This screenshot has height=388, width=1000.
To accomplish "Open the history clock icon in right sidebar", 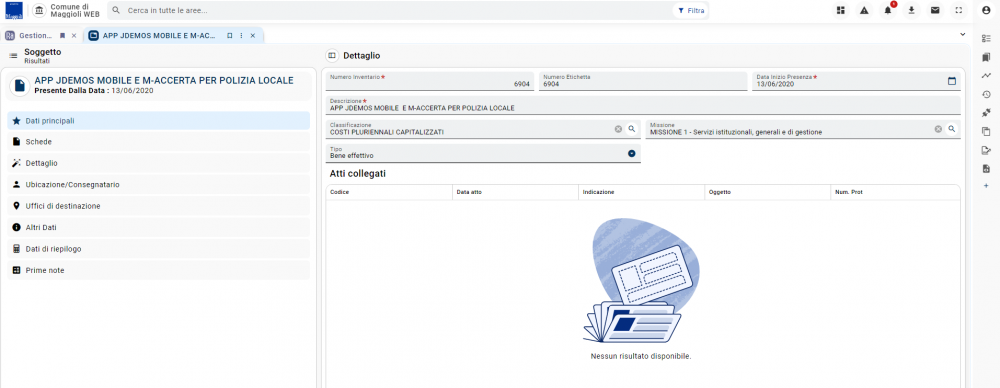I will pos(986,94).
